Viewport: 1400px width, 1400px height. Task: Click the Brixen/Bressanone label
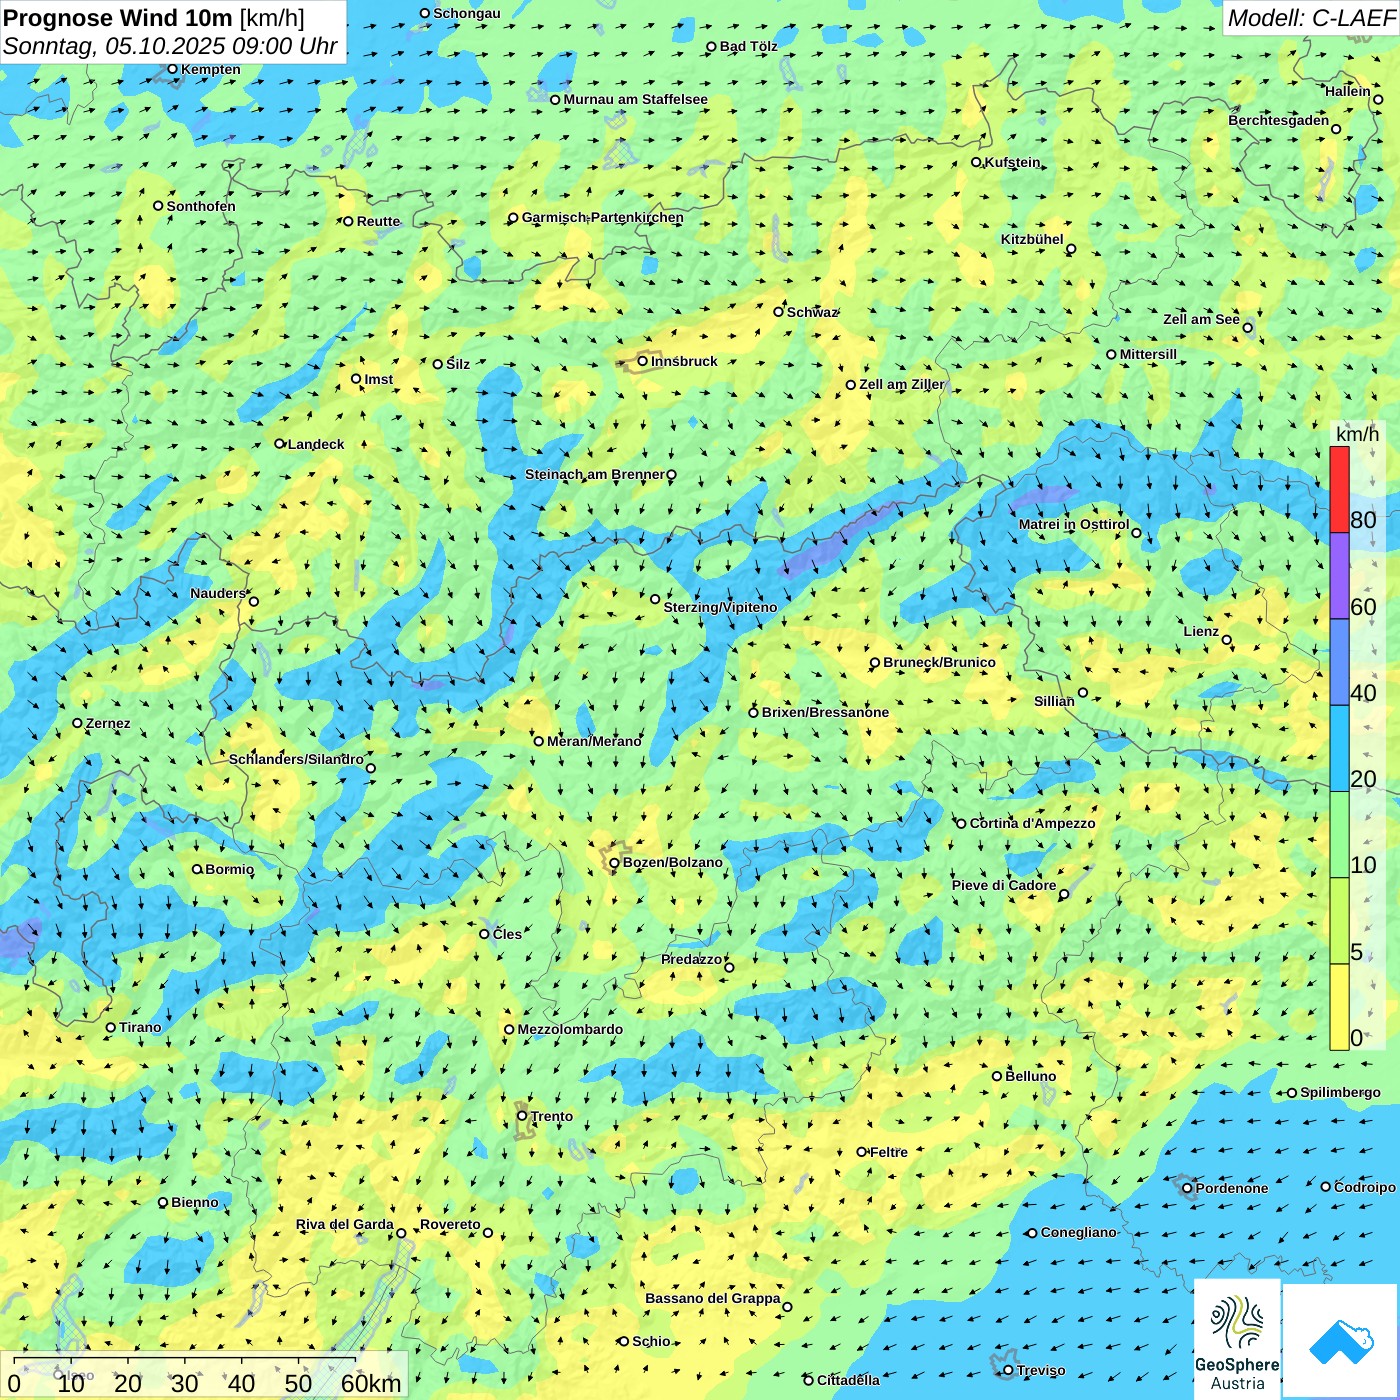click(825, 712)
